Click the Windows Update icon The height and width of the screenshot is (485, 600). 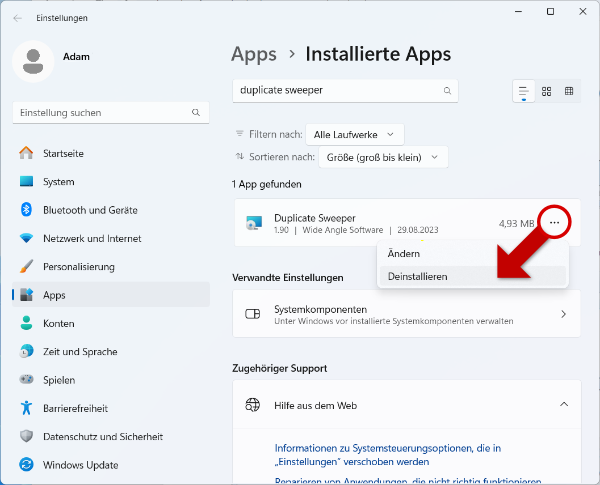[x=26, y=465]
